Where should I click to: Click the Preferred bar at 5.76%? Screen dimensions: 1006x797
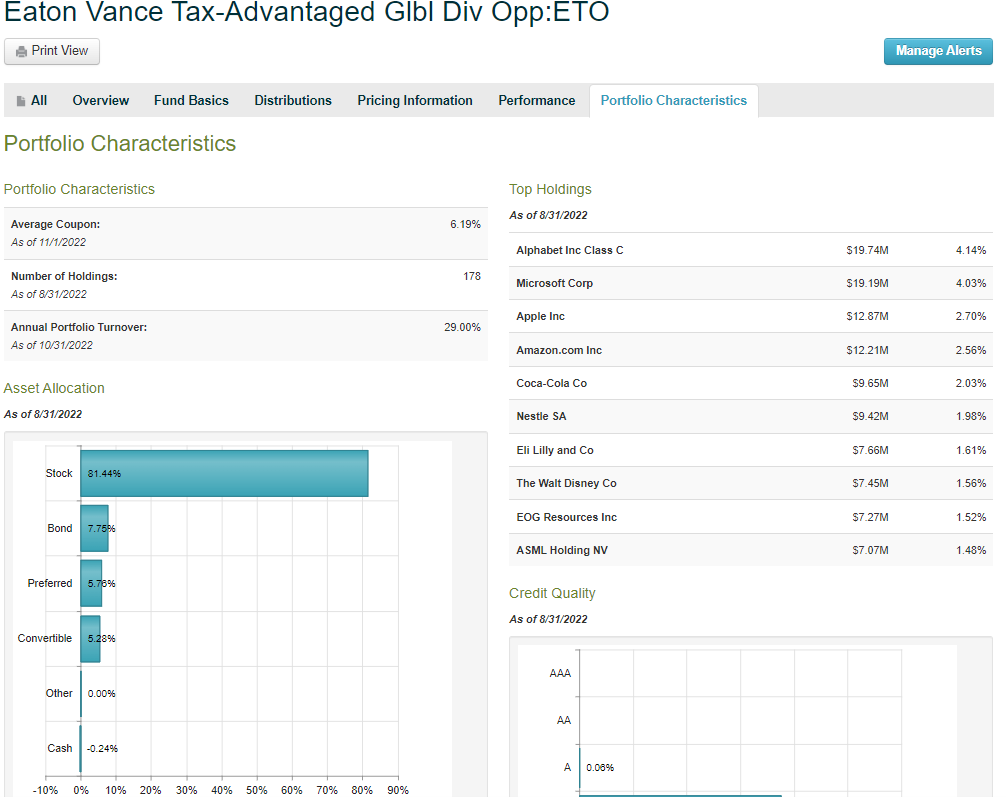pos(91,583)
